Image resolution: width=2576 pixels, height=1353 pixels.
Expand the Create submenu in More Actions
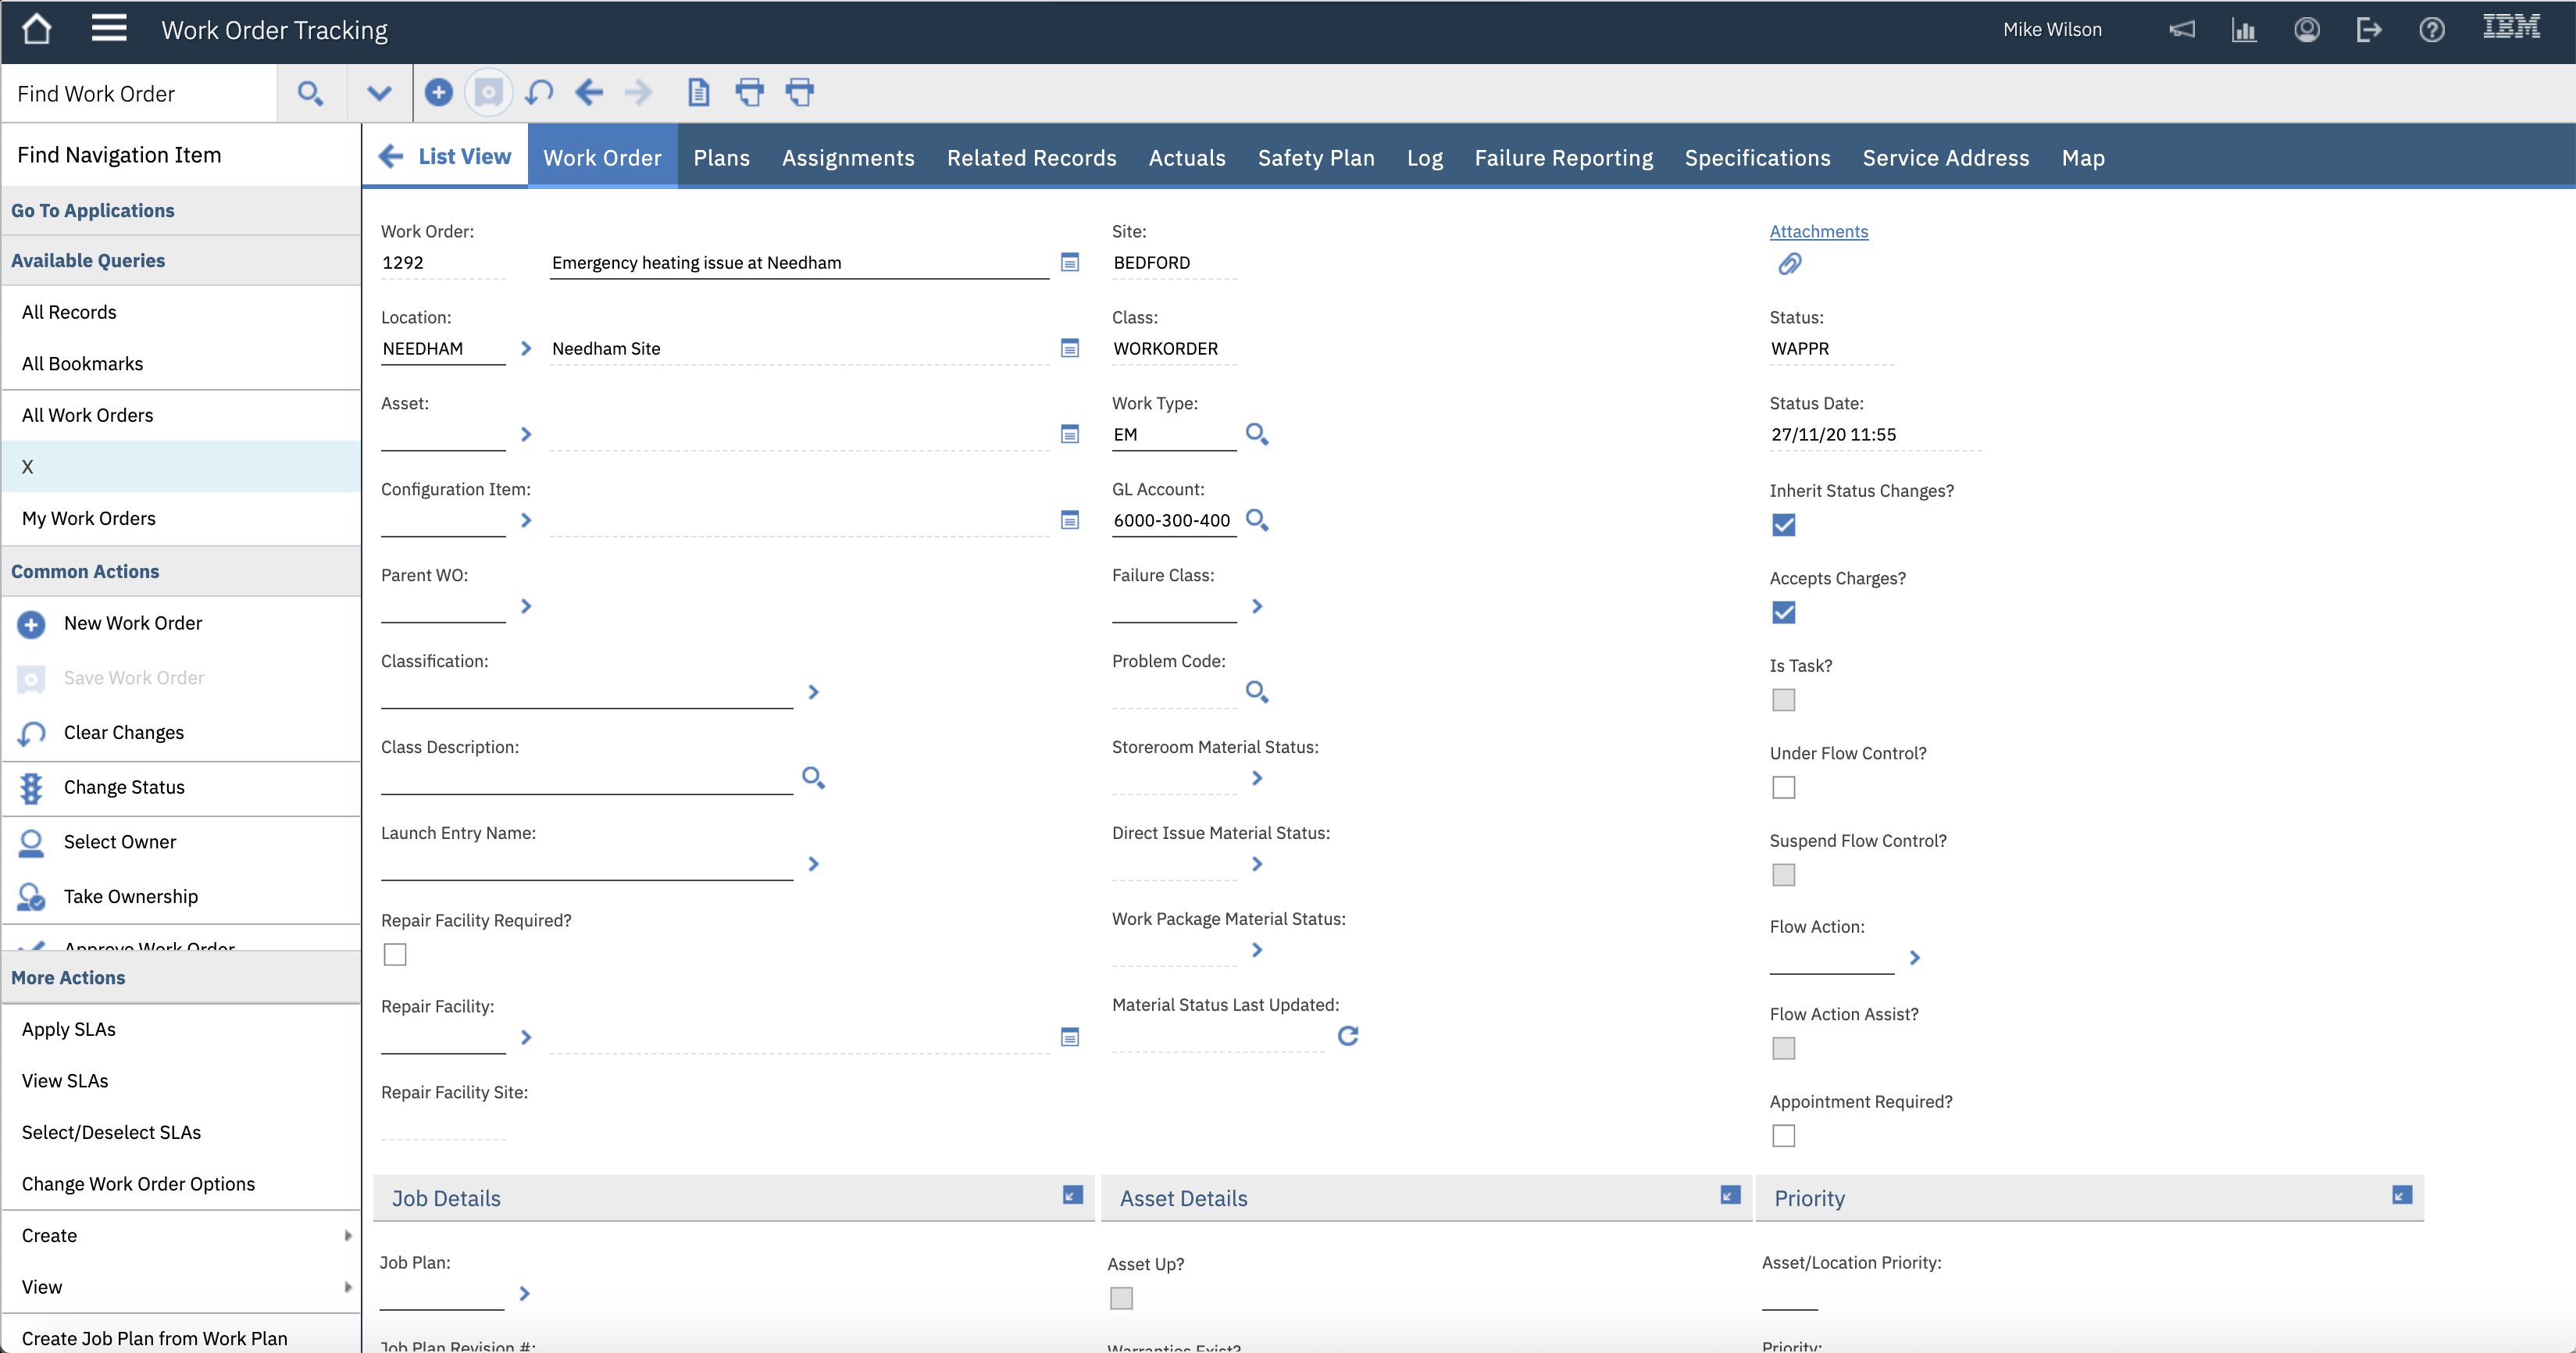pos(181,1235)
